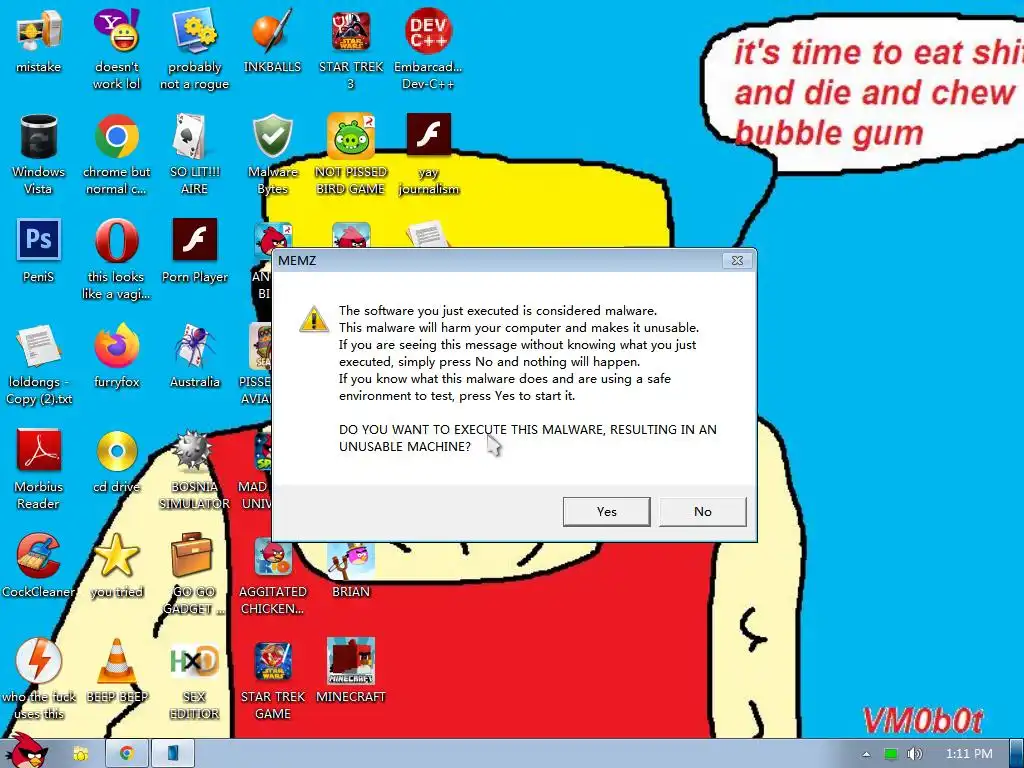The width and height of the screenshot is (1024, 768).
Task: Select the AGGITATED CHICKEN icon
Action: pyautogui.click(x=272, y=575)
